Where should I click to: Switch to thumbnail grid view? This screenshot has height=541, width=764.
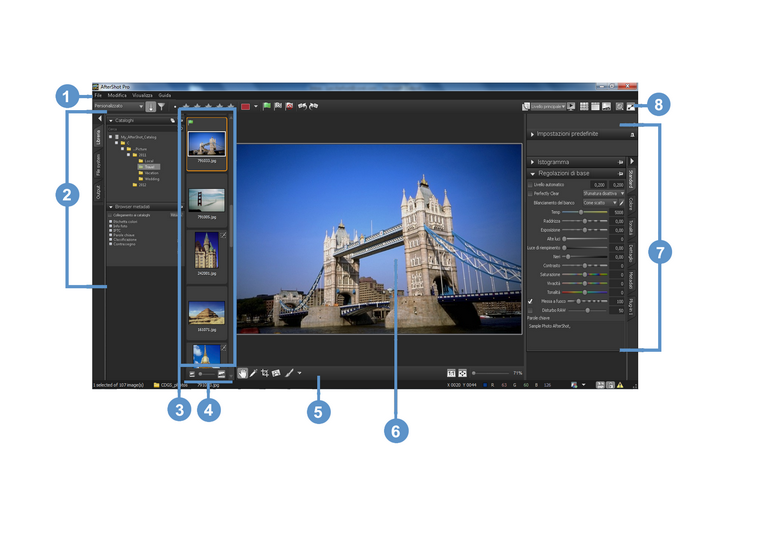click(x=584, y=106)
